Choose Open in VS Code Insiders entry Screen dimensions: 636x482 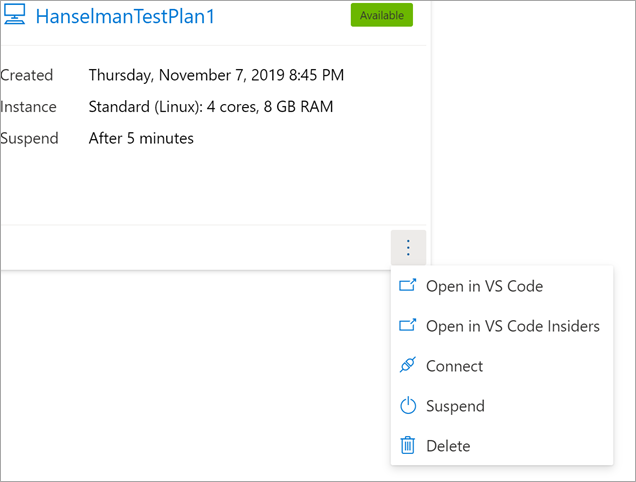pyautogui.click(x=502, y=326)
